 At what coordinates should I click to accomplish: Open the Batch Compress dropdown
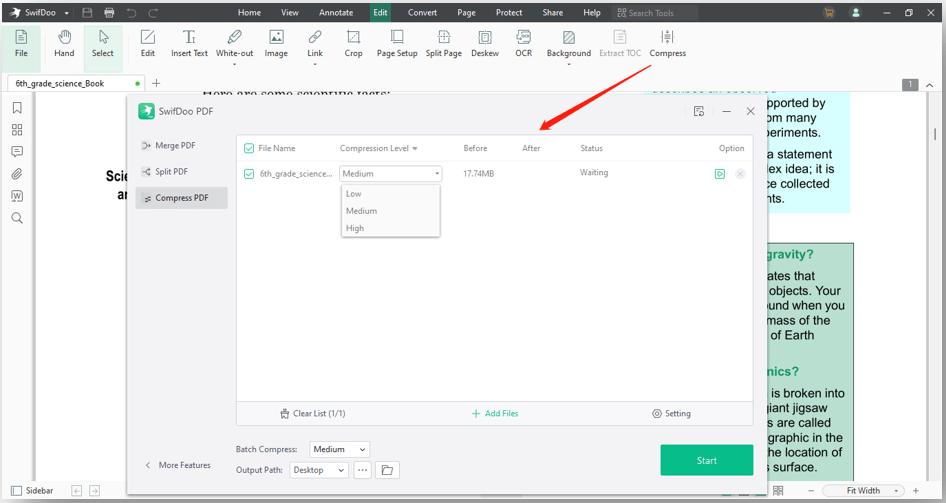[x=340, y=449]
